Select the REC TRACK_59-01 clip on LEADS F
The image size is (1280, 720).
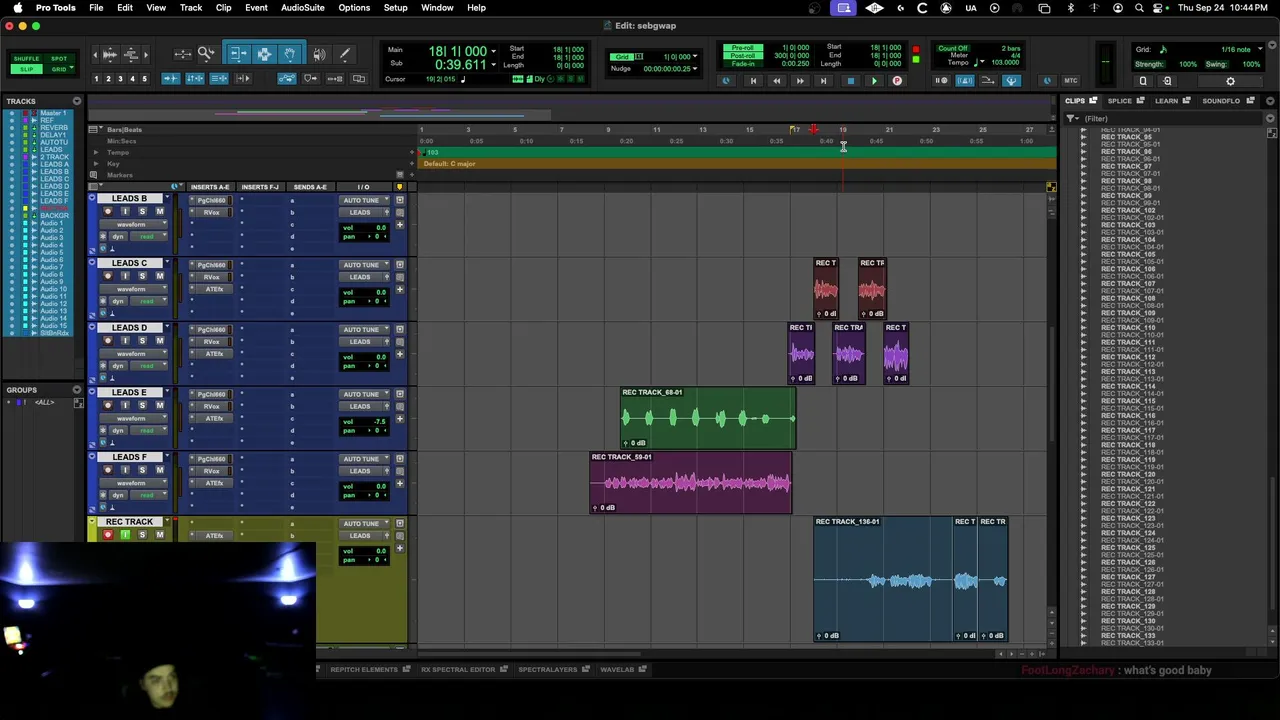pos(691,483)
